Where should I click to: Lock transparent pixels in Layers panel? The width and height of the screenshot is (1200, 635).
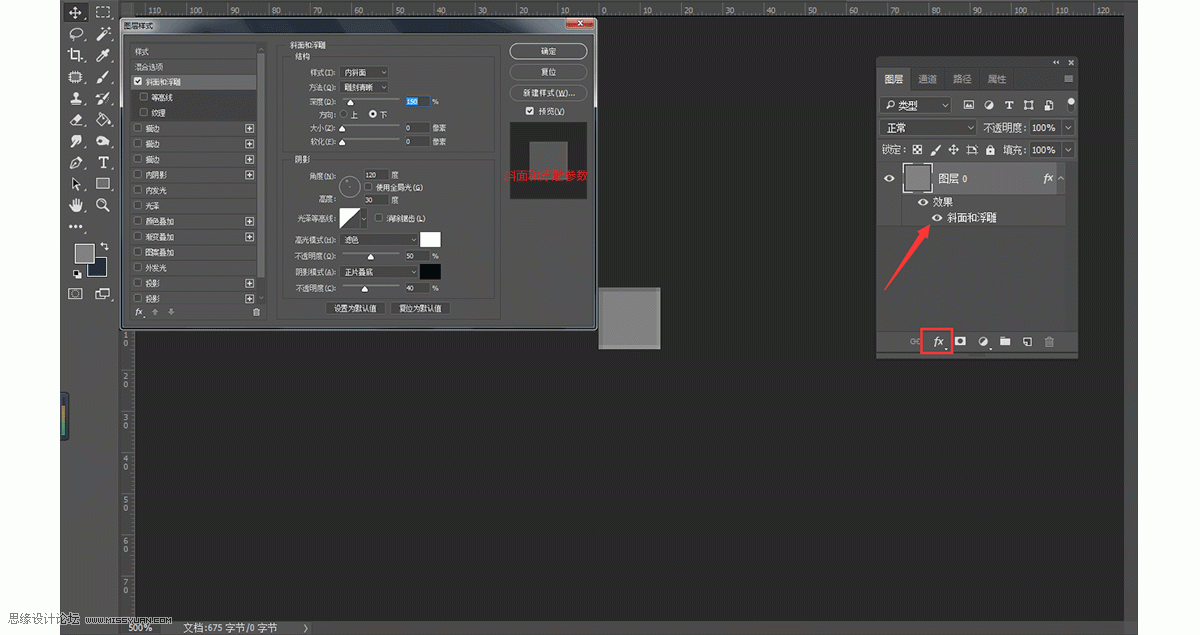click(x=917, y=150)
